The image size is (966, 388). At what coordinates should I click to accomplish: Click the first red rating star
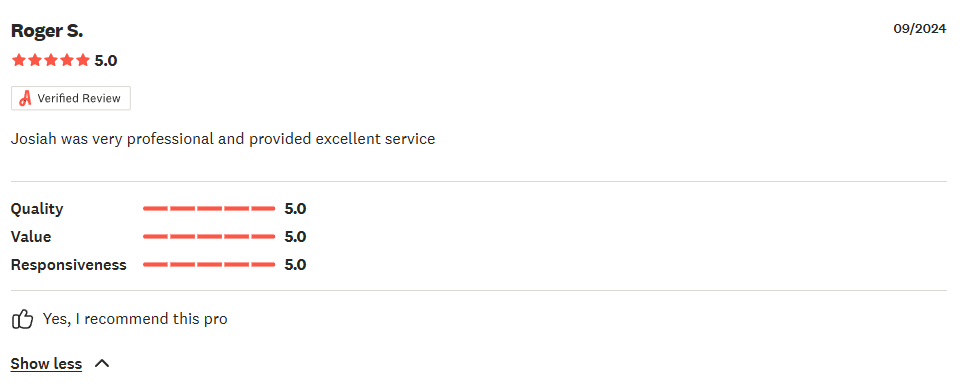[x=18, y=60]
